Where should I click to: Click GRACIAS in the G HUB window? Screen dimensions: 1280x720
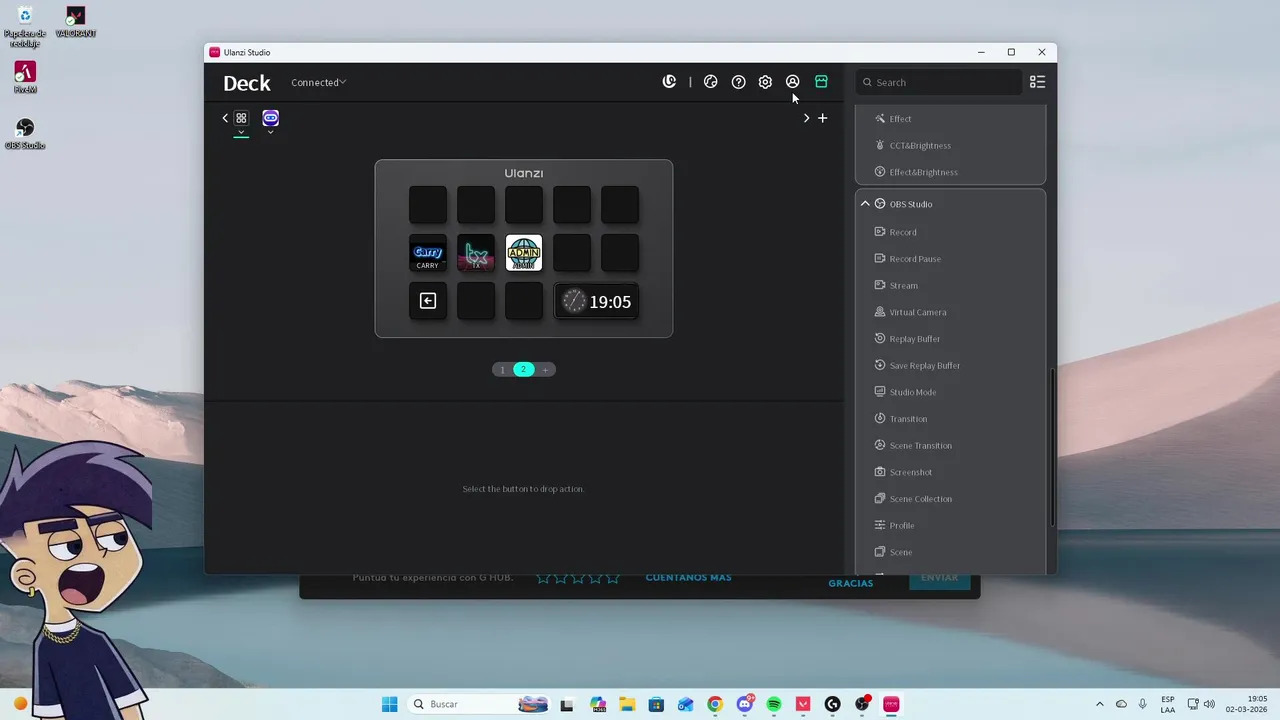850,583
